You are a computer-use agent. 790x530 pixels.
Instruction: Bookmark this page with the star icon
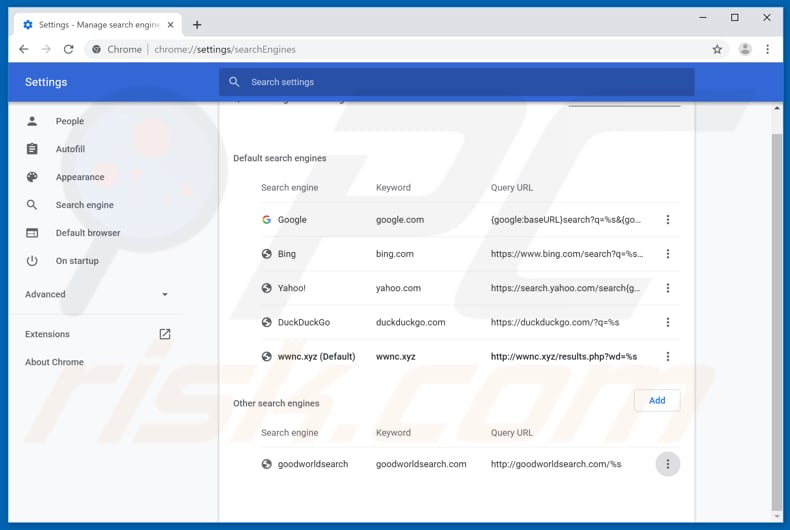tap(717, 49)
